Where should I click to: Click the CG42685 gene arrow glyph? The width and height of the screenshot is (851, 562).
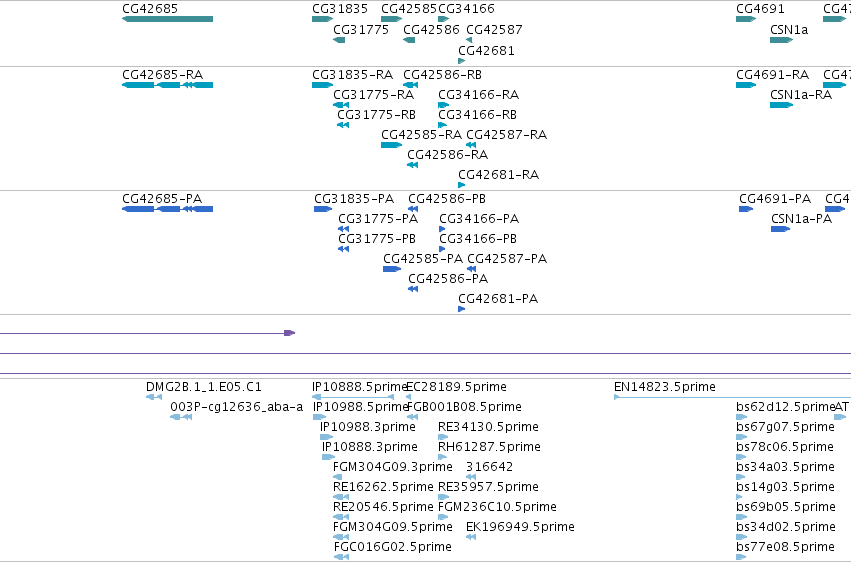point(168,19)
